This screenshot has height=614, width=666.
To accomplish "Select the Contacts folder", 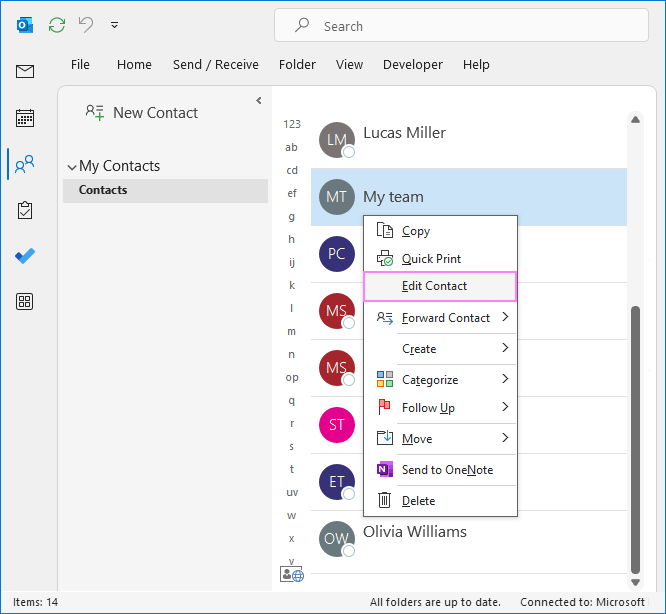I will click(103, 190).
